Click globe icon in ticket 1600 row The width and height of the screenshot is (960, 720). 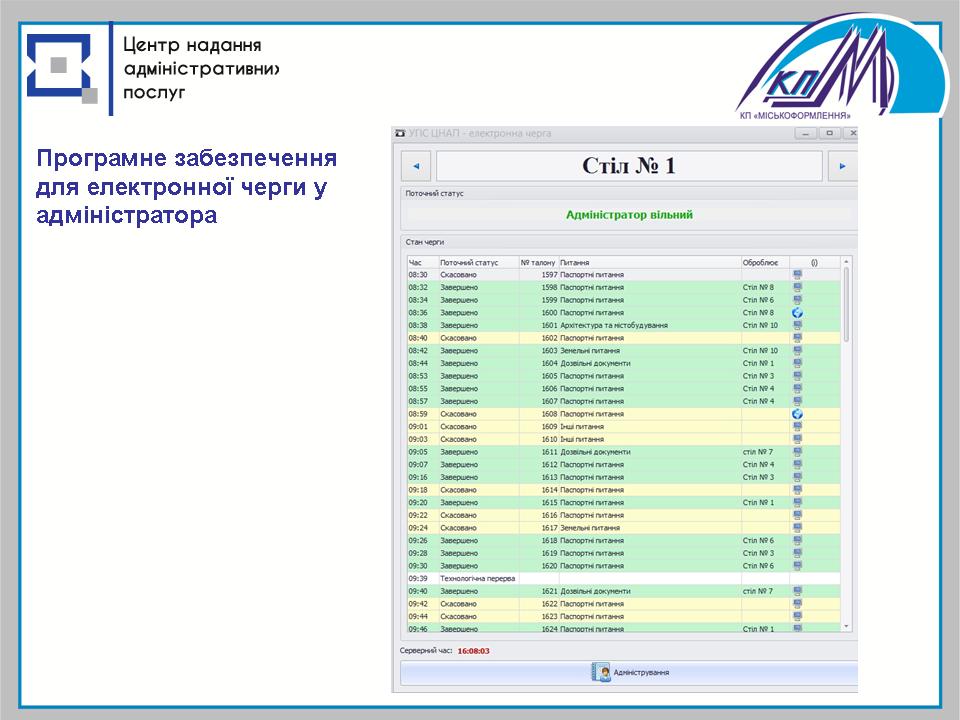pos(797,313)
